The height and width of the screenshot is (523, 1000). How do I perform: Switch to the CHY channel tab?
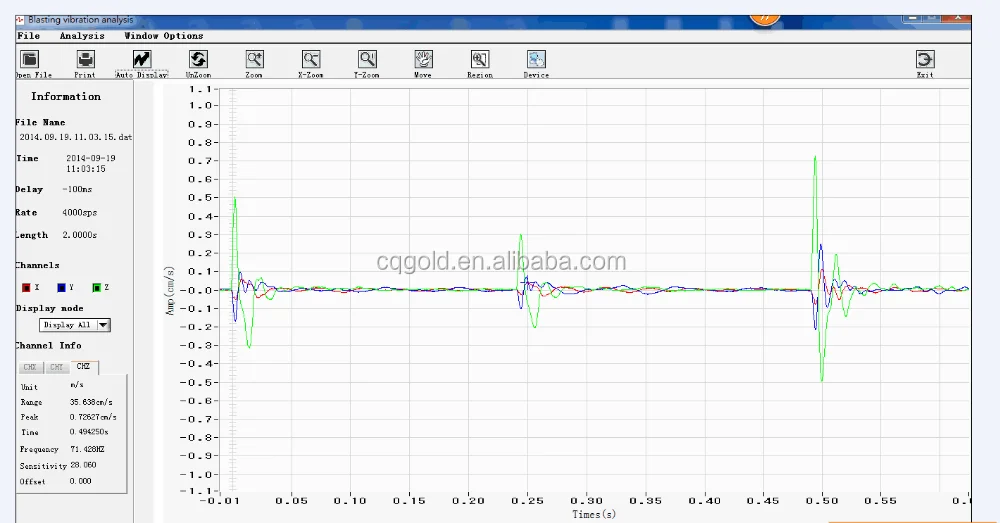pos(57,367)
